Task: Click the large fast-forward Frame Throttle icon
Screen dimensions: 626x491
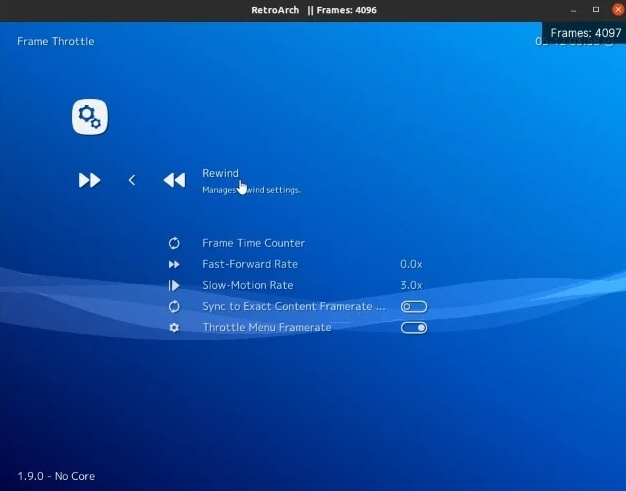Action: coord(89,180)
